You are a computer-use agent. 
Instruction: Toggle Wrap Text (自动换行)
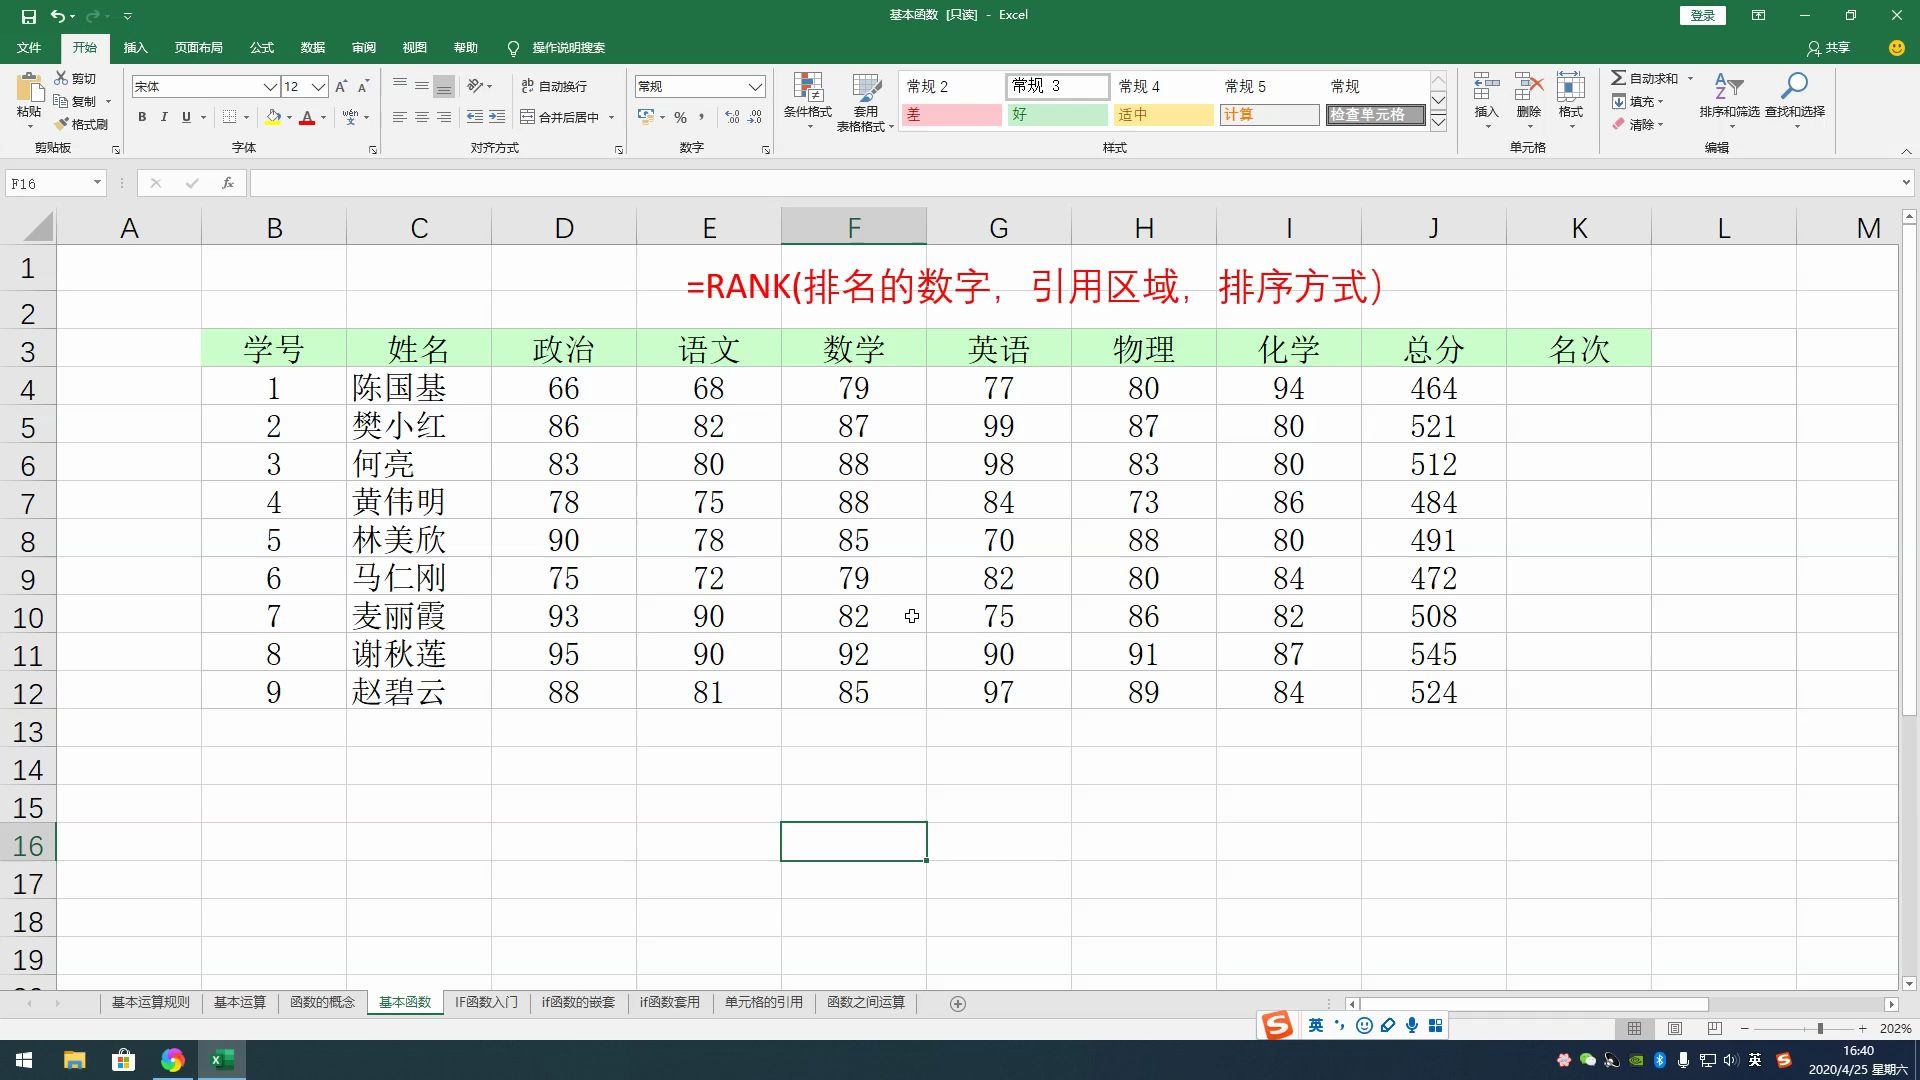[x=554, y=86]
